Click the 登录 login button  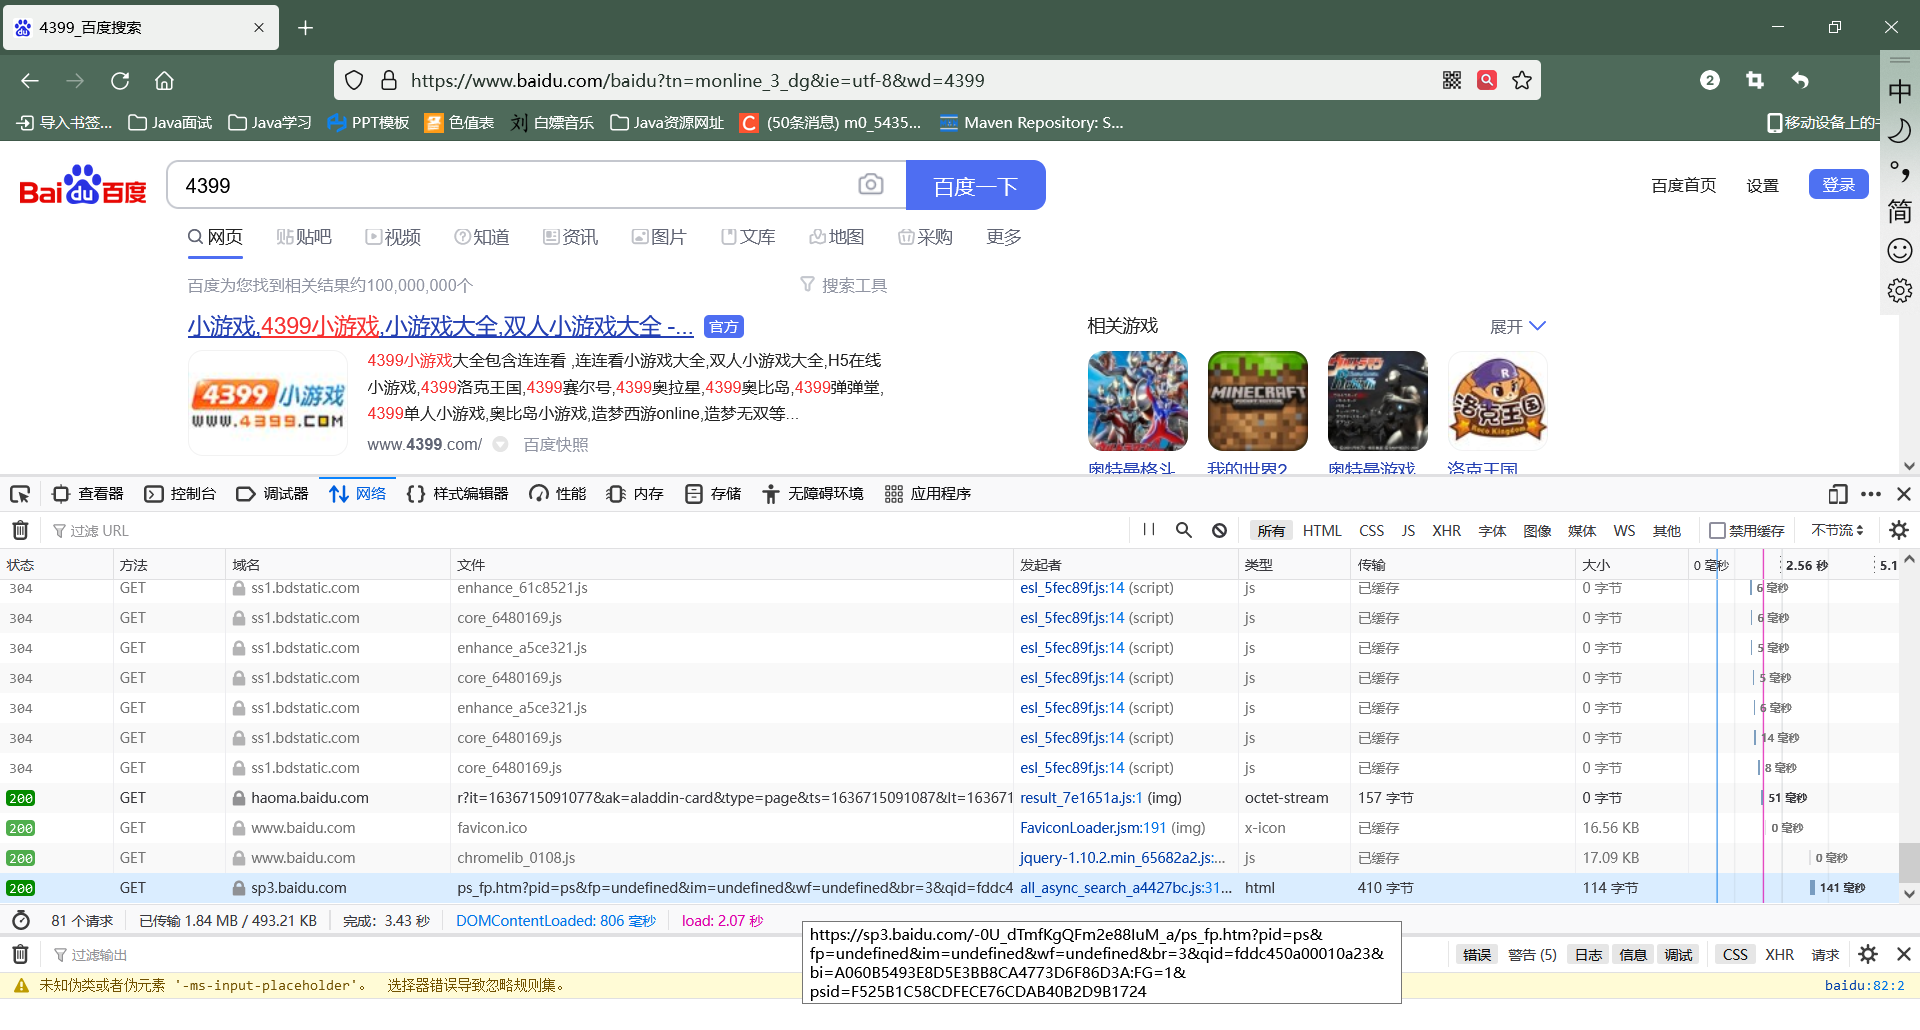(1838, 185)
